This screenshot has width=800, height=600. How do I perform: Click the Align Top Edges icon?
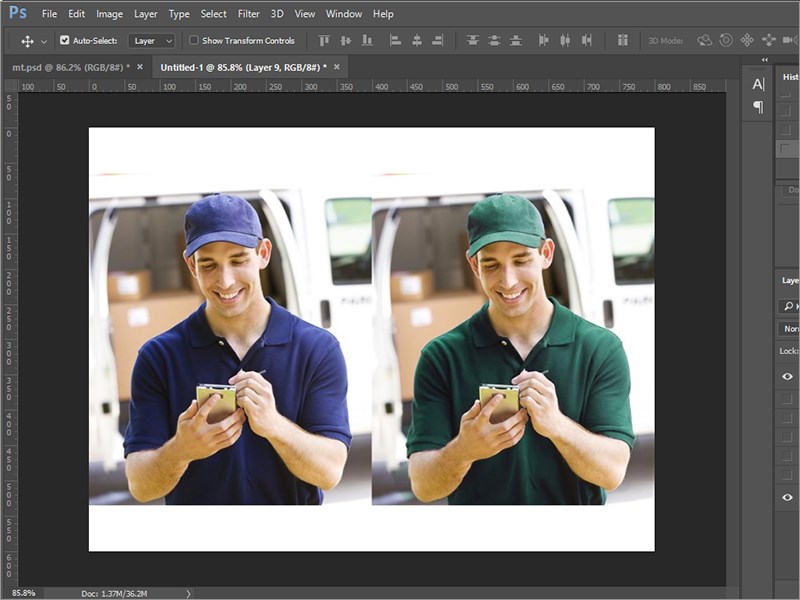tap(323, 41)
